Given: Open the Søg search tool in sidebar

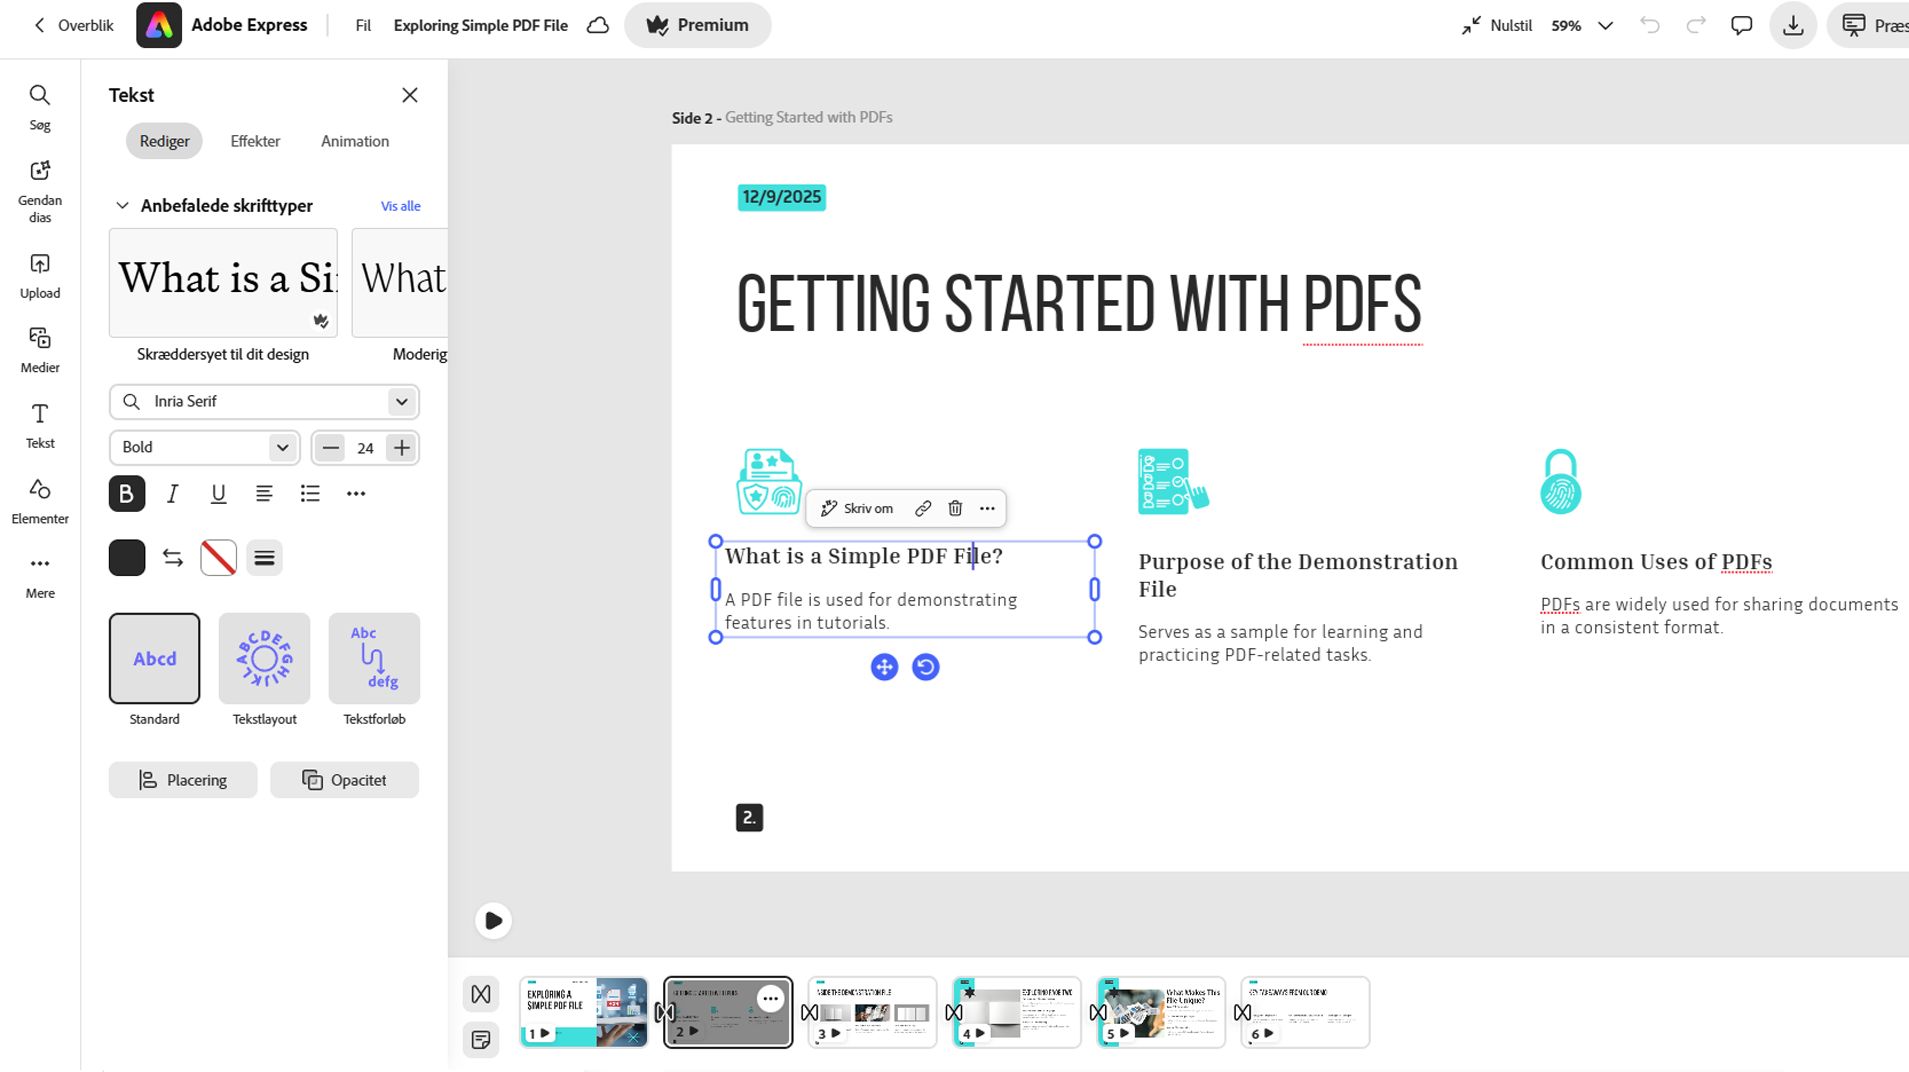Looking at the screenshot, I should coord(40,107).
